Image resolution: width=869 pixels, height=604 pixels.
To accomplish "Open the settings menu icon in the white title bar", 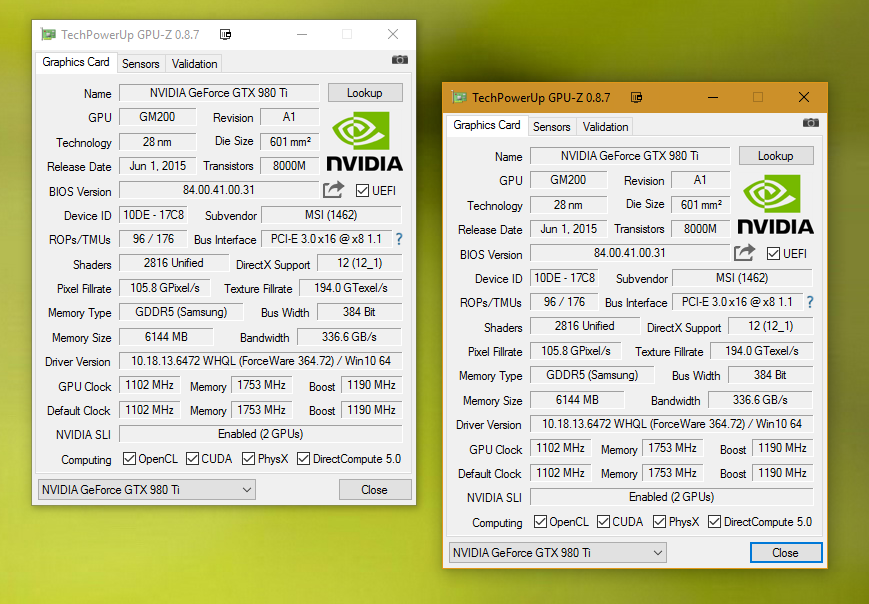I will point(225,34).
